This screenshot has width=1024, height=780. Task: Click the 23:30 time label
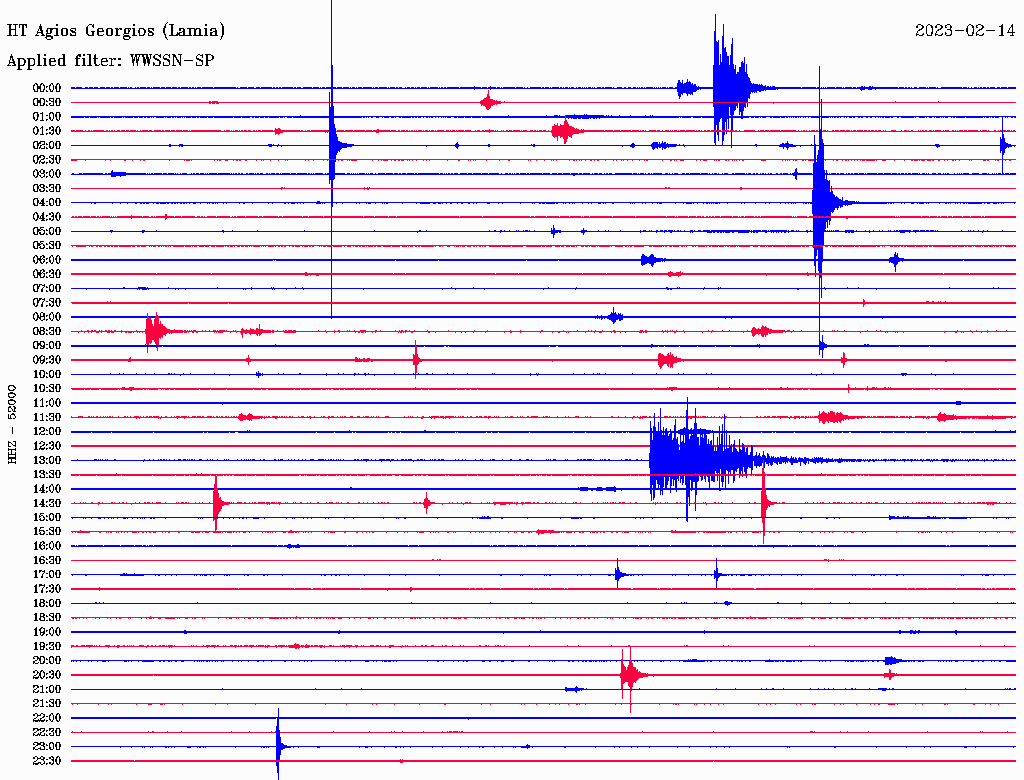[x=47, y=762]
